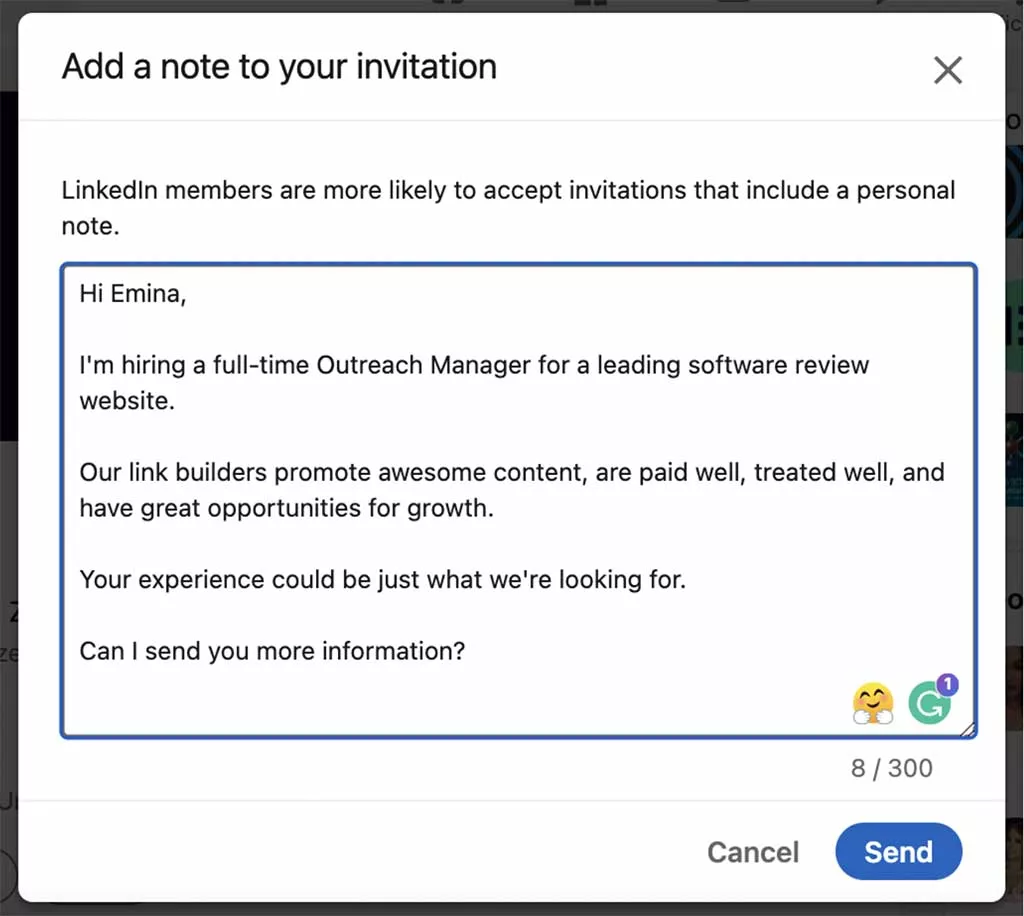This screenshot has width=1024, height=916.
Task: Click the notification count on the Grammarly icon
Action: (x=946, y=685)
